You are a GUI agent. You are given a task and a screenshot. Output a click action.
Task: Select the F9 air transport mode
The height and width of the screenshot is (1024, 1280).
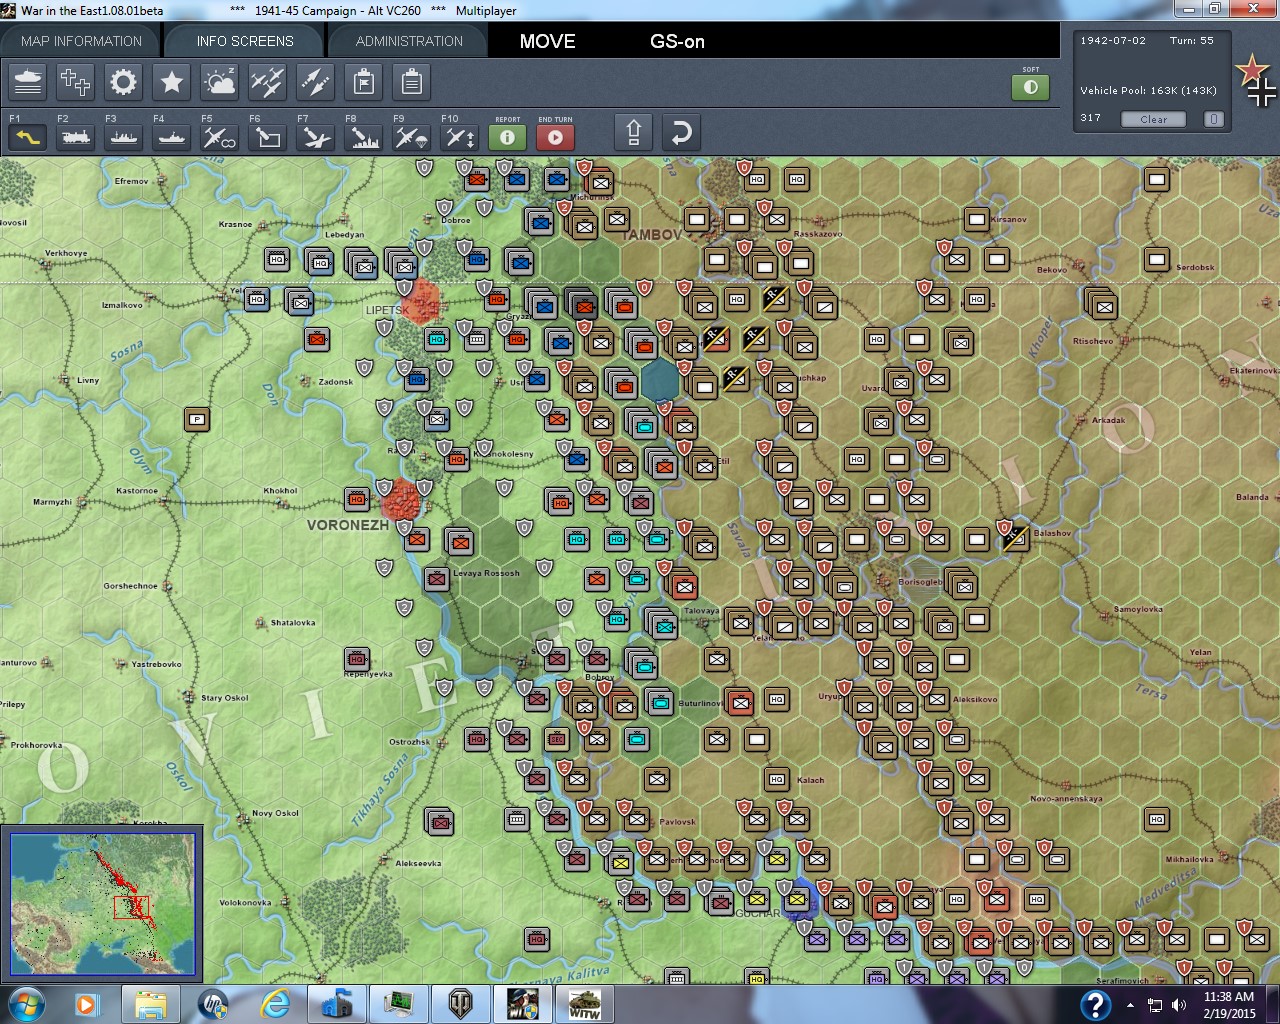[412, 137]
